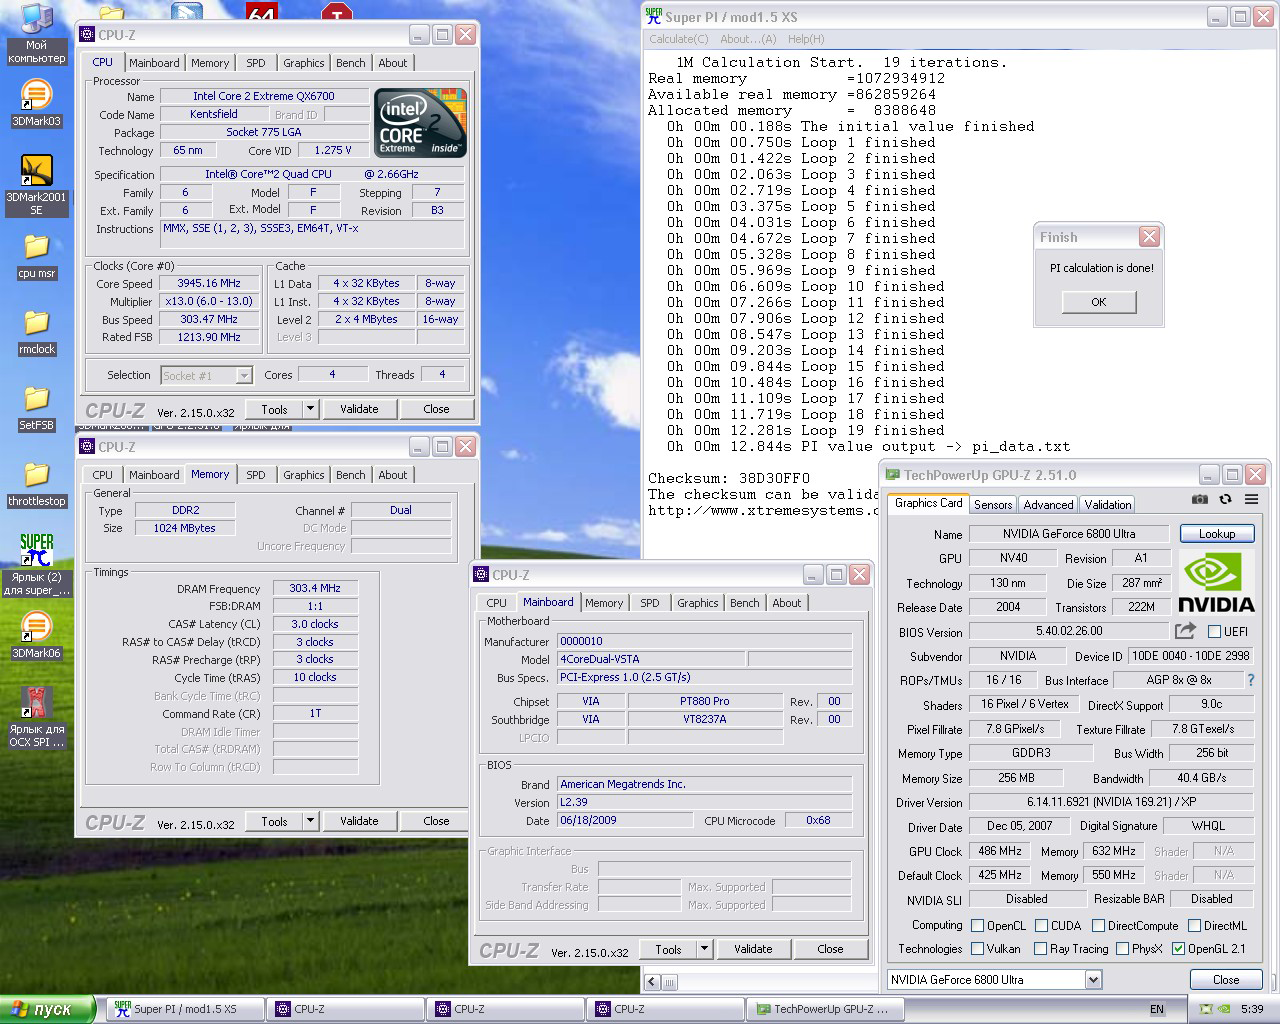The height and width of the screenshot is (1024, 1280).
Task: Expand Tools arrow in CPU-Z Mainboard window
Action: (704, 949)
